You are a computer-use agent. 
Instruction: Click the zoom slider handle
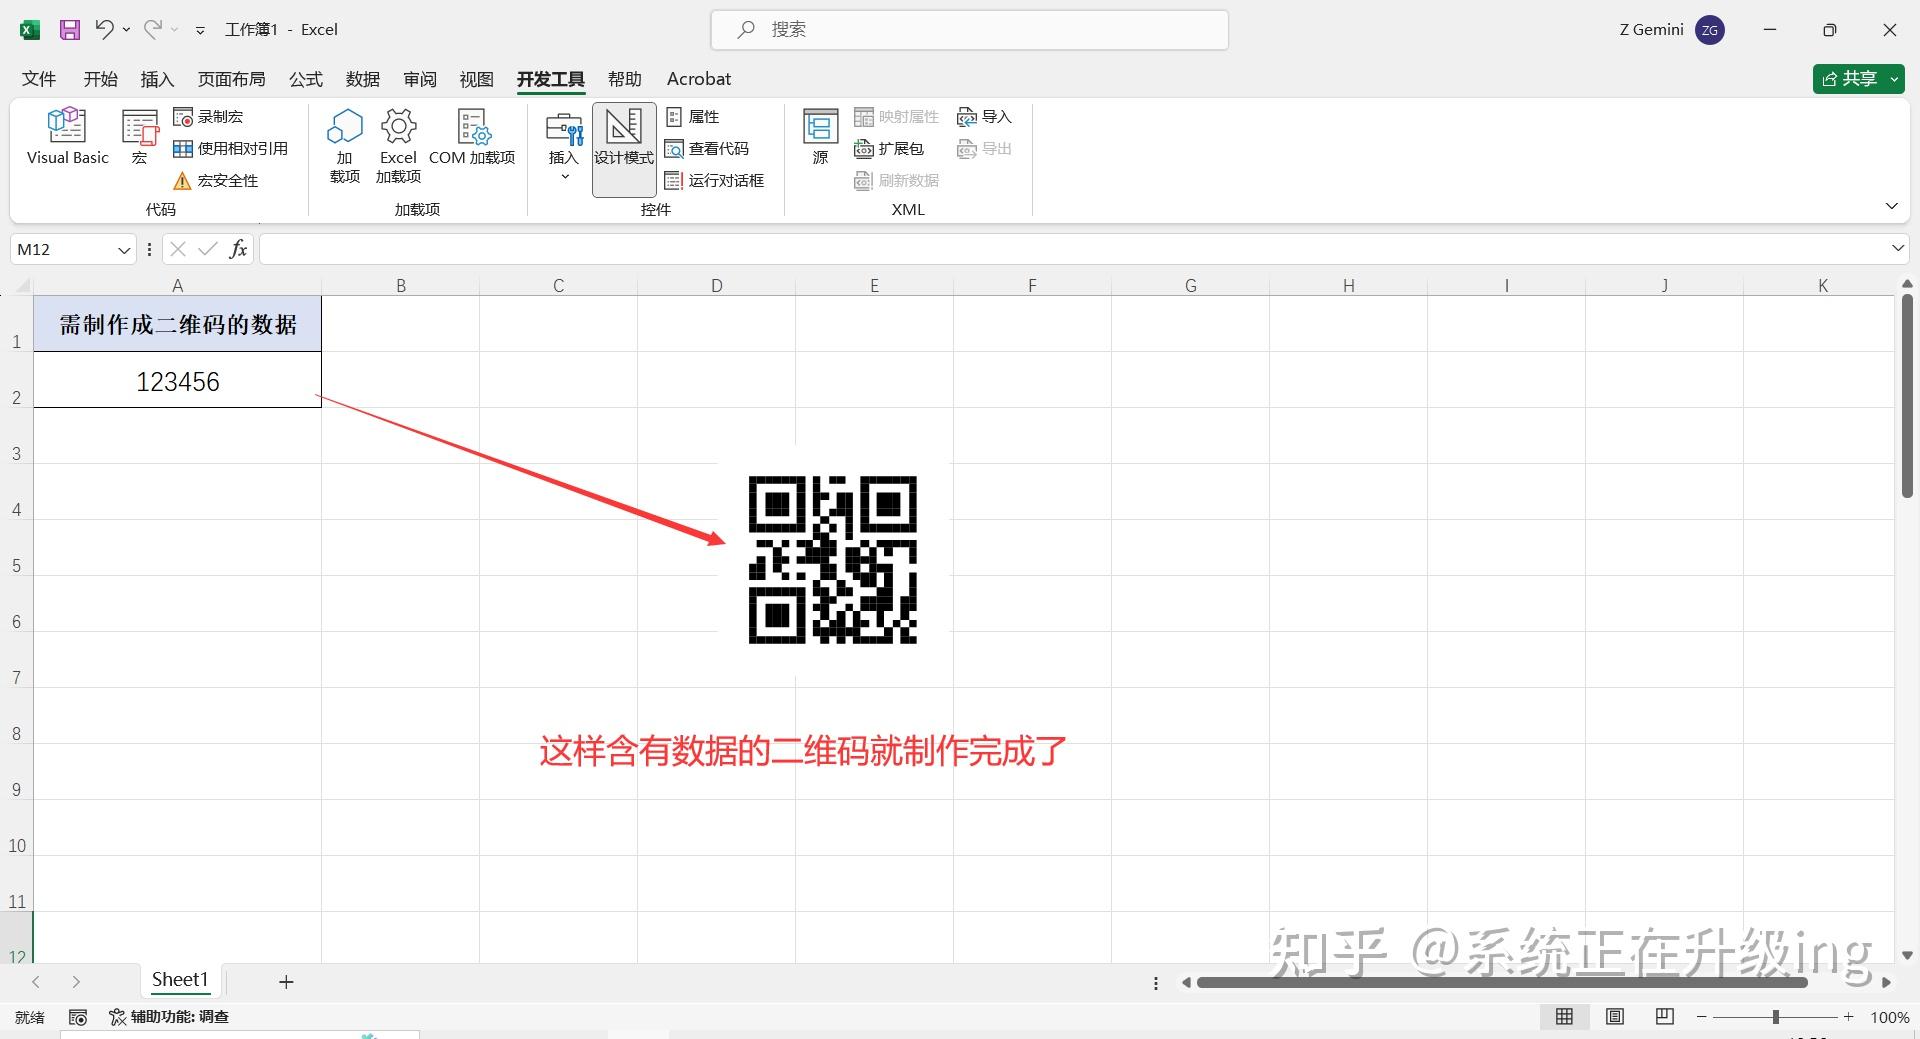pos(1776,1017)
